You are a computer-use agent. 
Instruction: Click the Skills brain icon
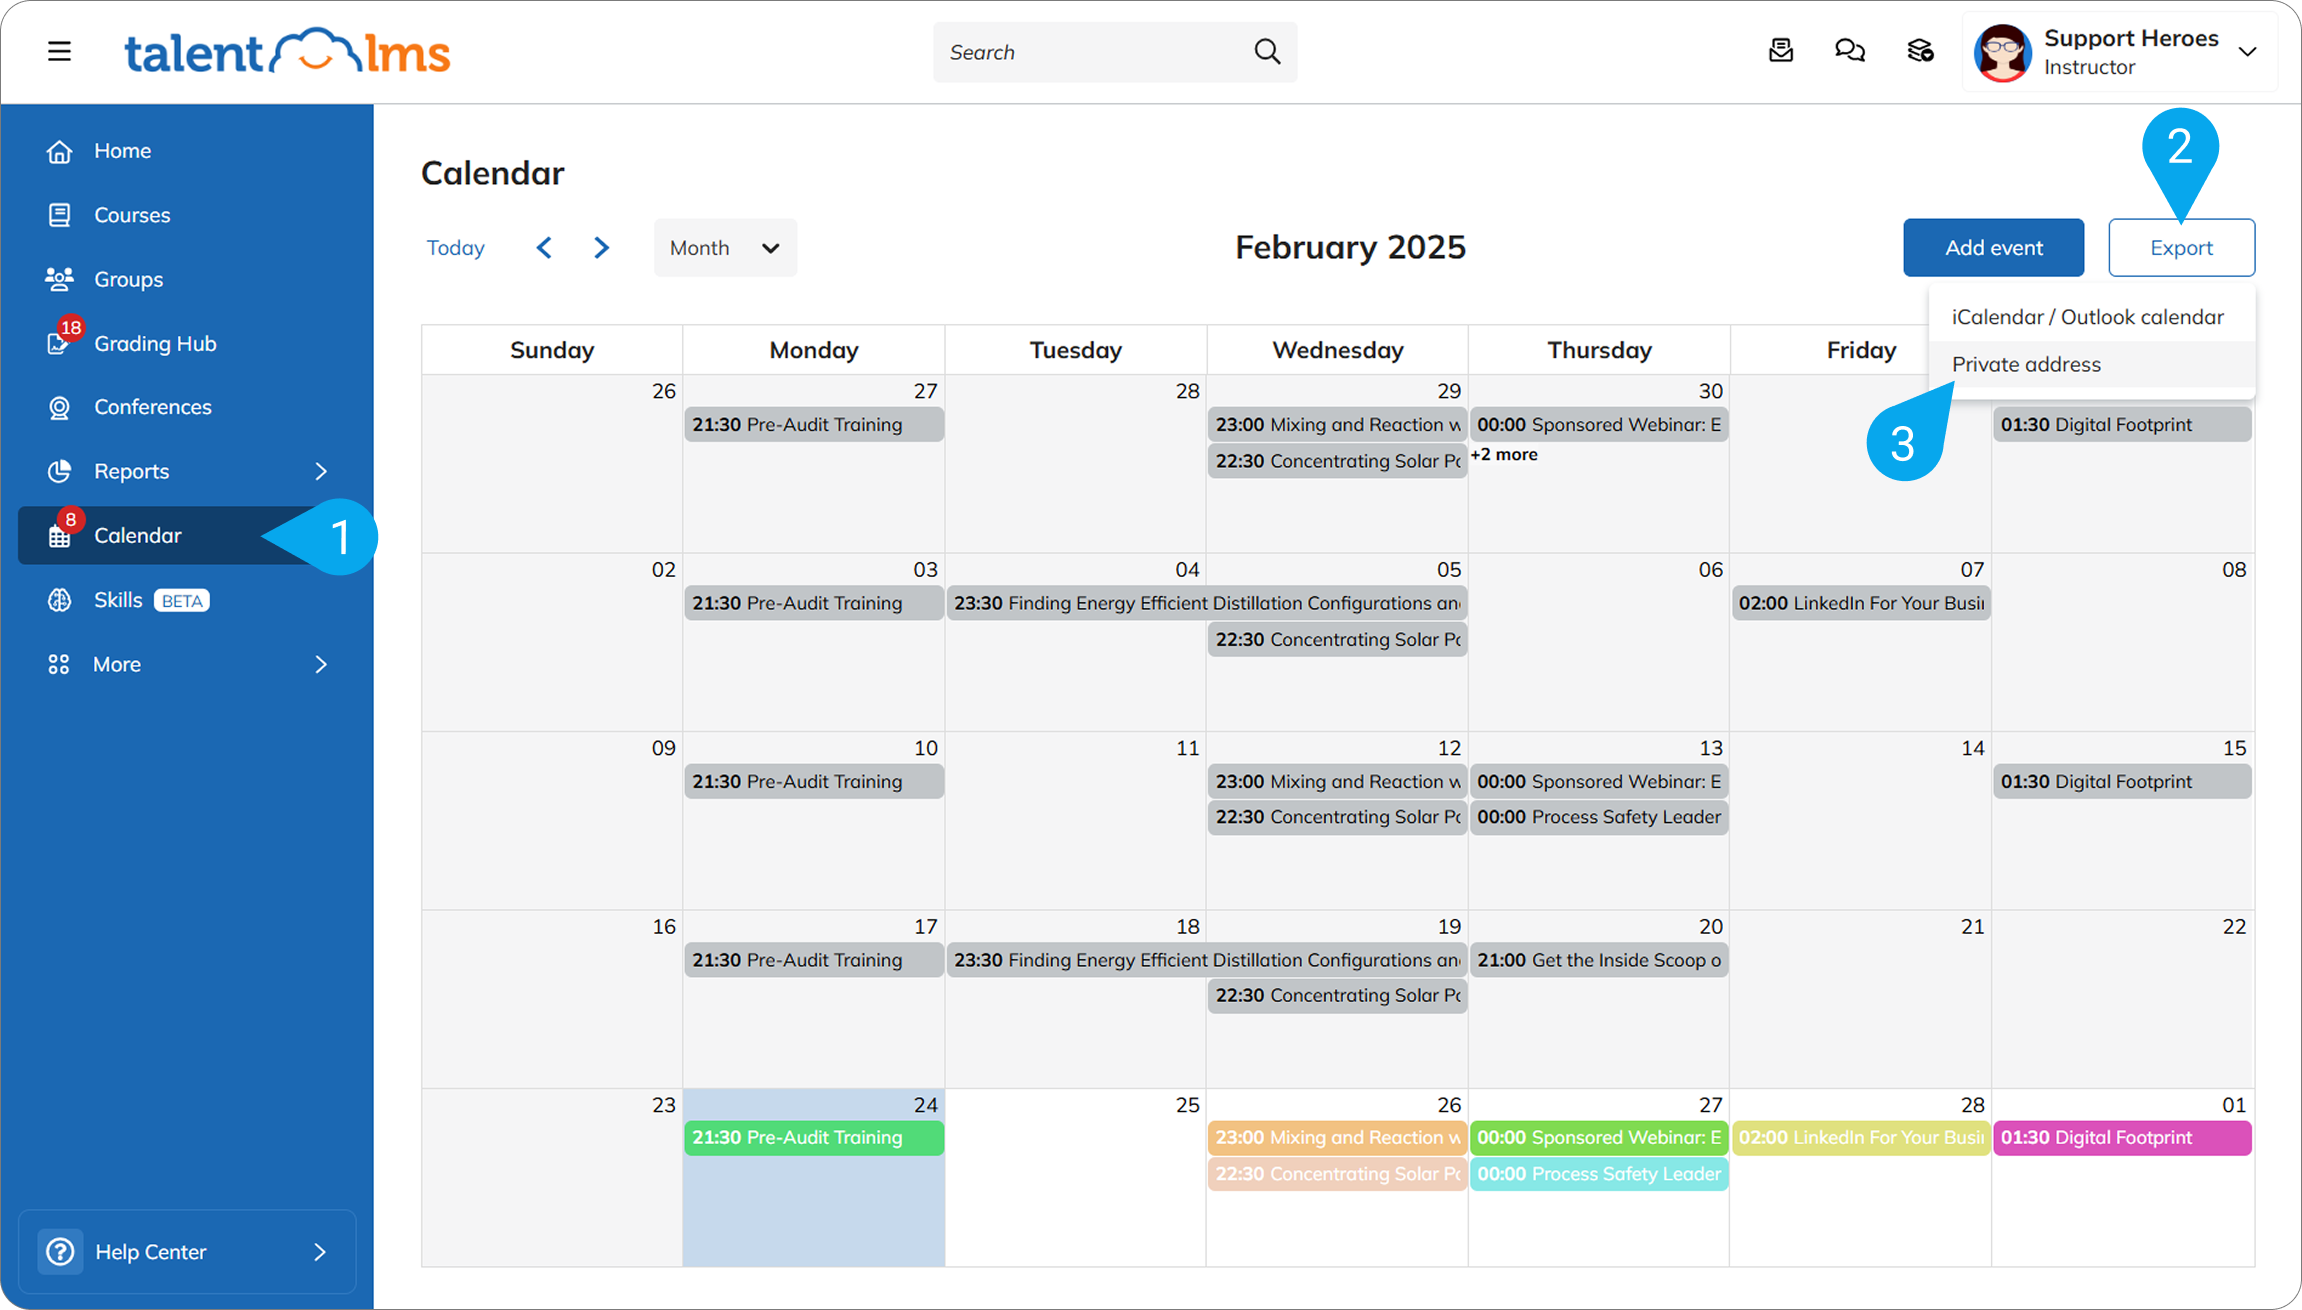(59, 600)
